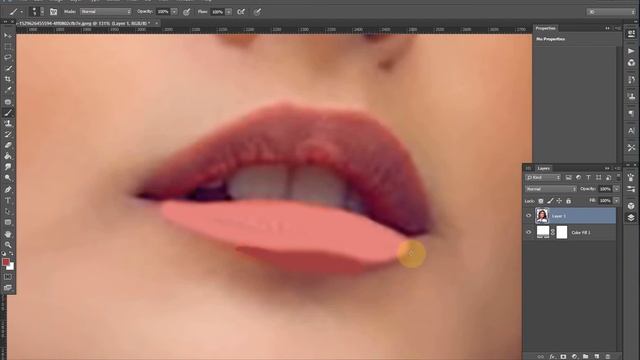
Task: Toggle the layer filter switch
Action: 618,177
